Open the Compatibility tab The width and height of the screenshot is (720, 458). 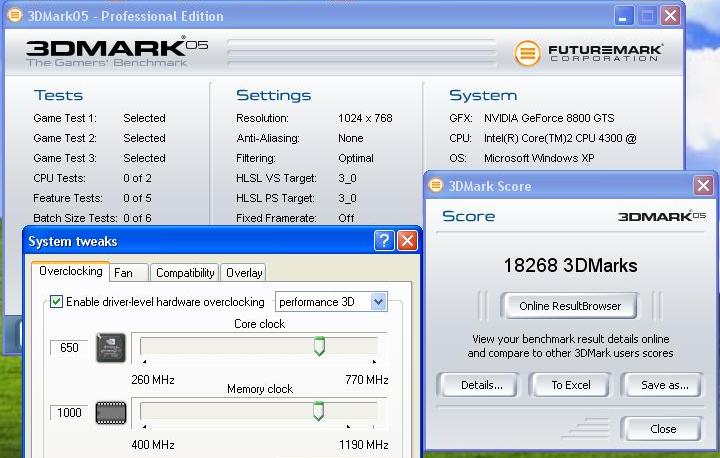[x=185, y=273]
